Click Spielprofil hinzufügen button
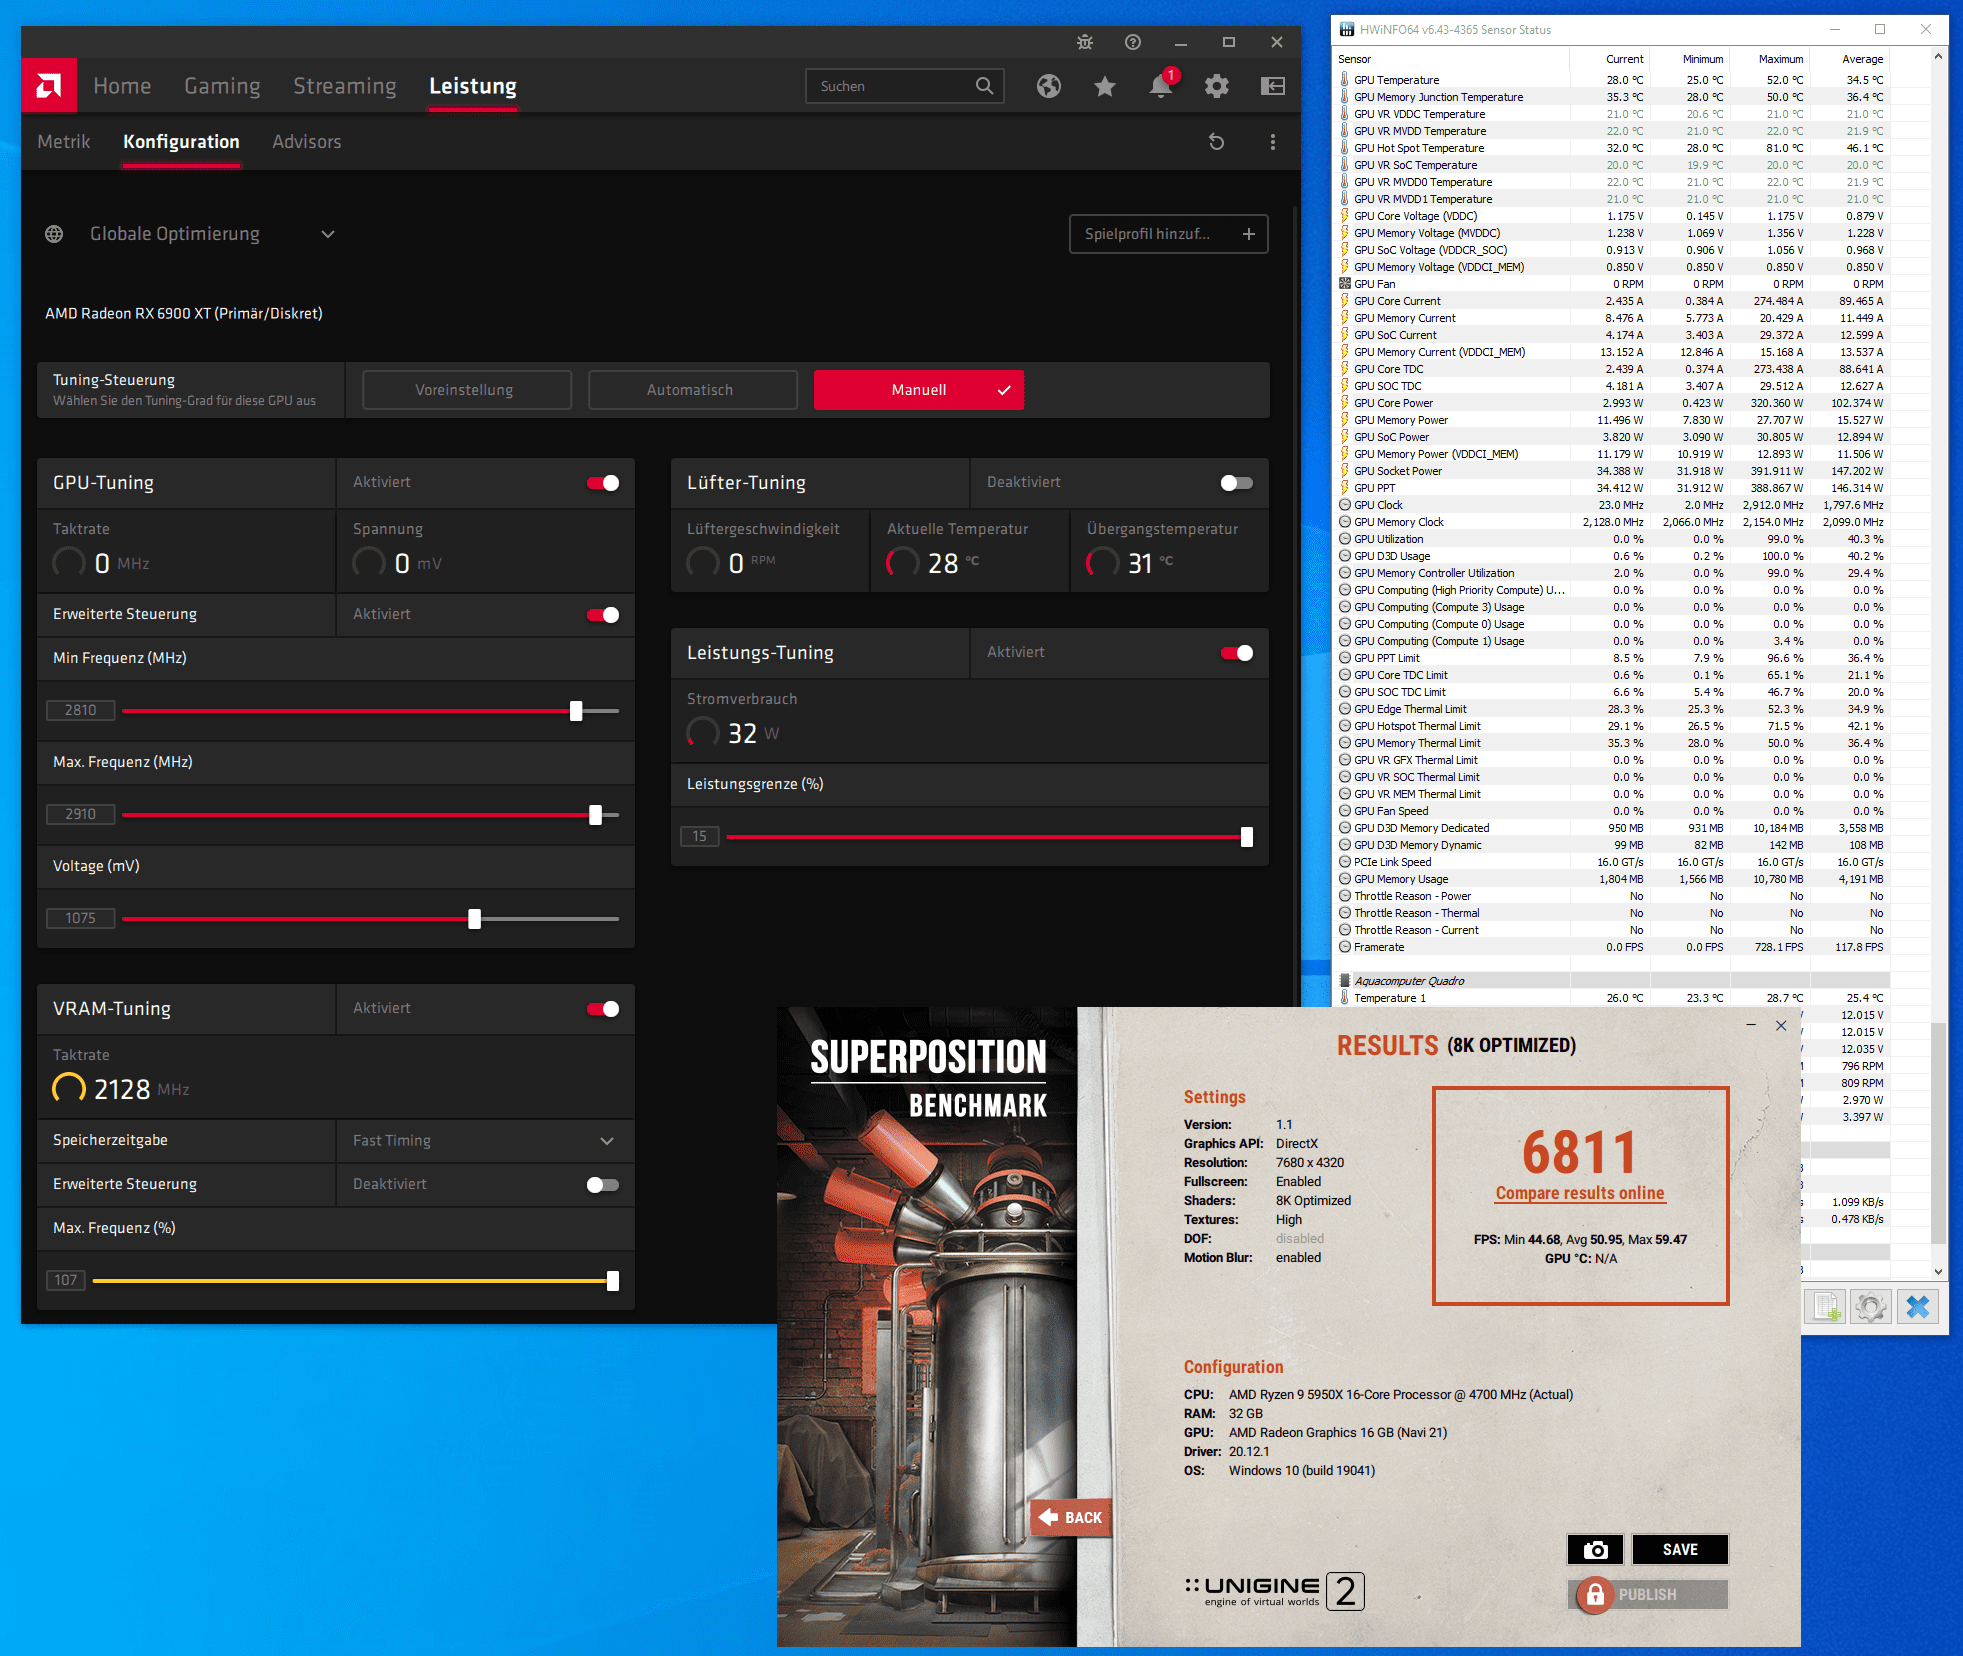1963x1656 pixels. point(1169,234)
